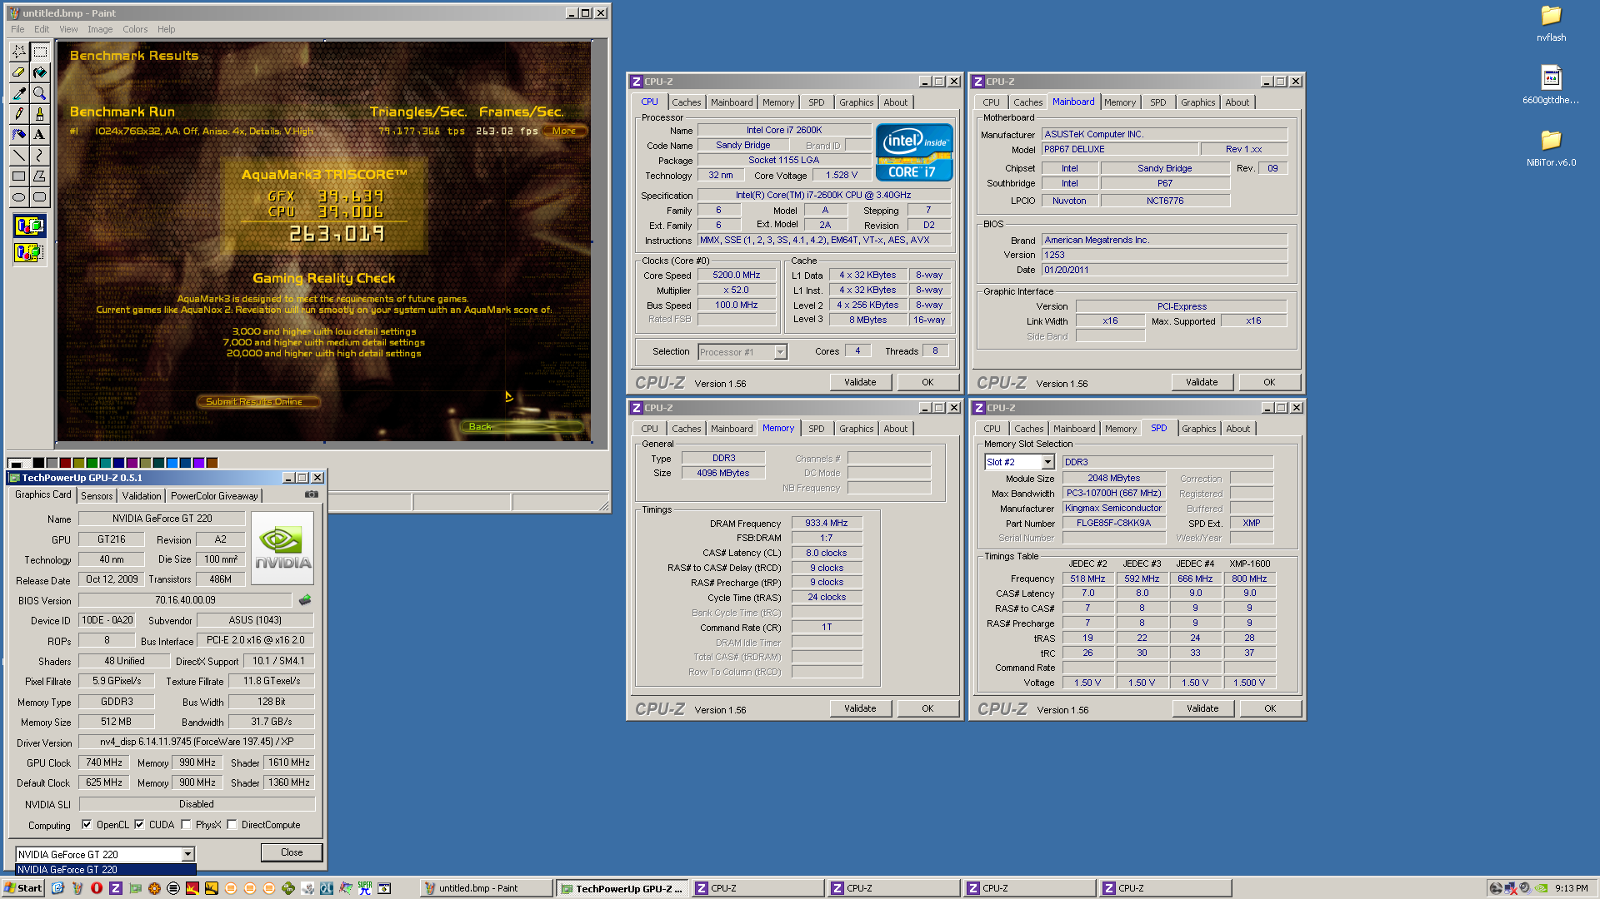
Task: Click the Core Speed value 5200.0 MHz
Action: click(736, 275)
